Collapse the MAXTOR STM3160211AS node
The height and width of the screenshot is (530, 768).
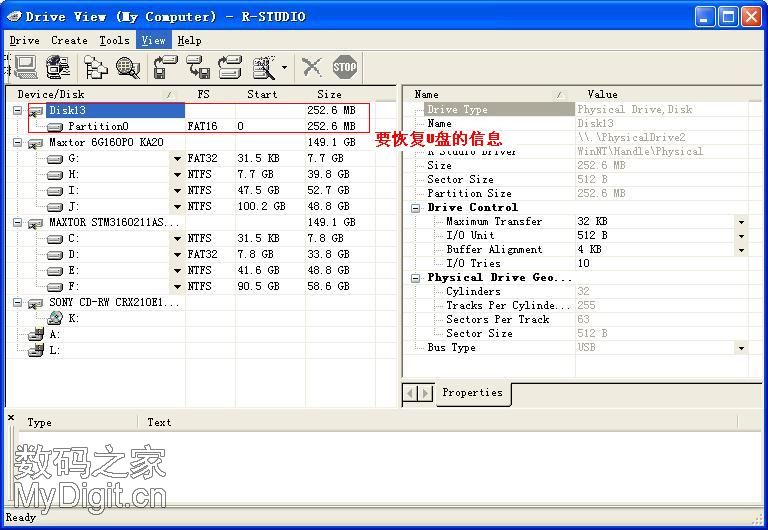[x=18, y=222]
